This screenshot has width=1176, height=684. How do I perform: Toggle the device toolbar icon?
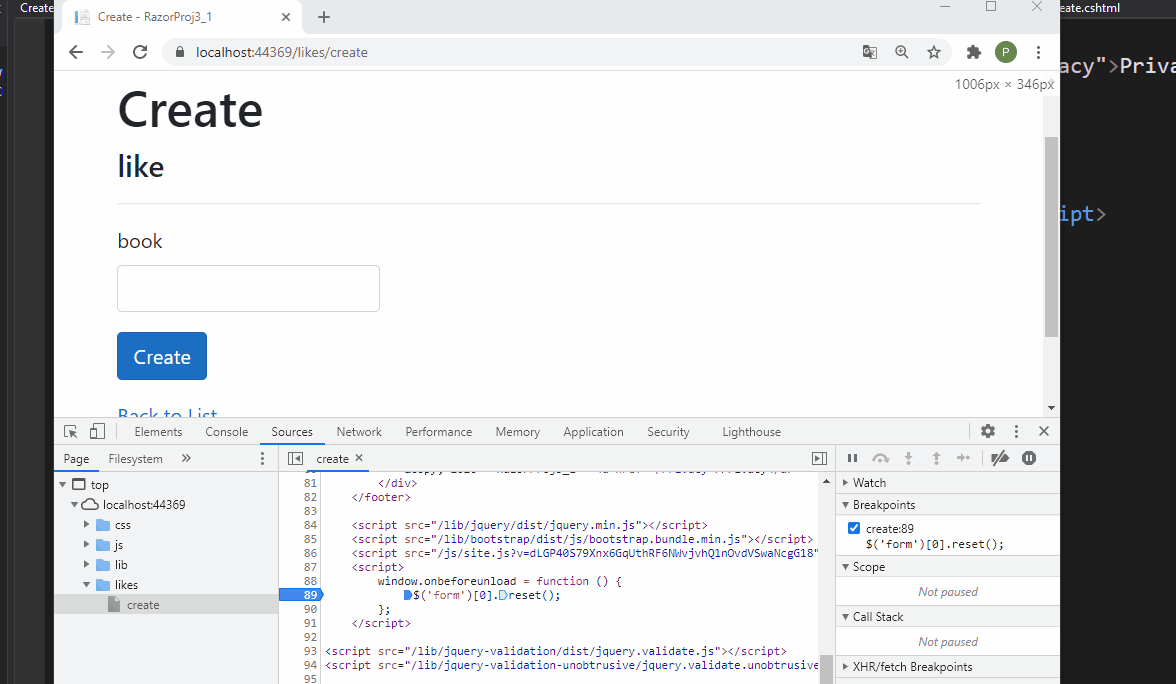click(x=96, y=430)
